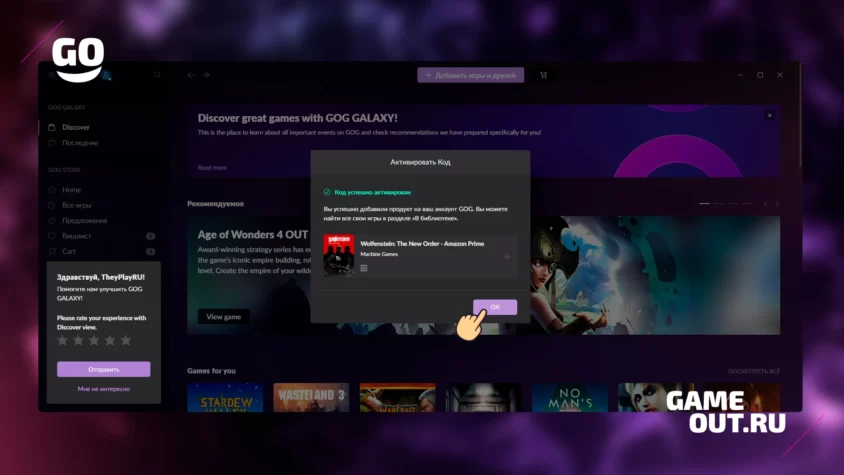The height and width of the screenshot is (475, 844).
Task: Rate experience with fifth star
Action: pyautogui.click(x=125, y=340)
